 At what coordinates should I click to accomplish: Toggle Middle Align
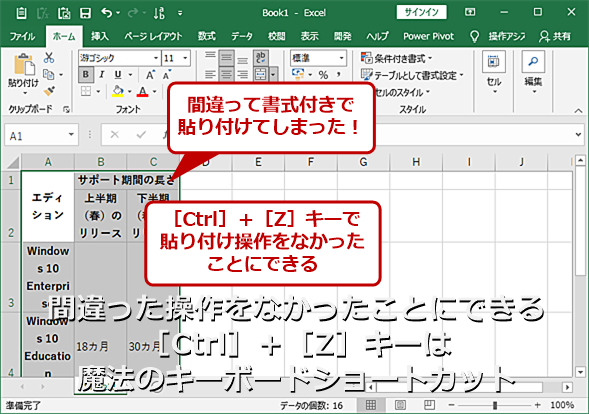click(226, 57)
